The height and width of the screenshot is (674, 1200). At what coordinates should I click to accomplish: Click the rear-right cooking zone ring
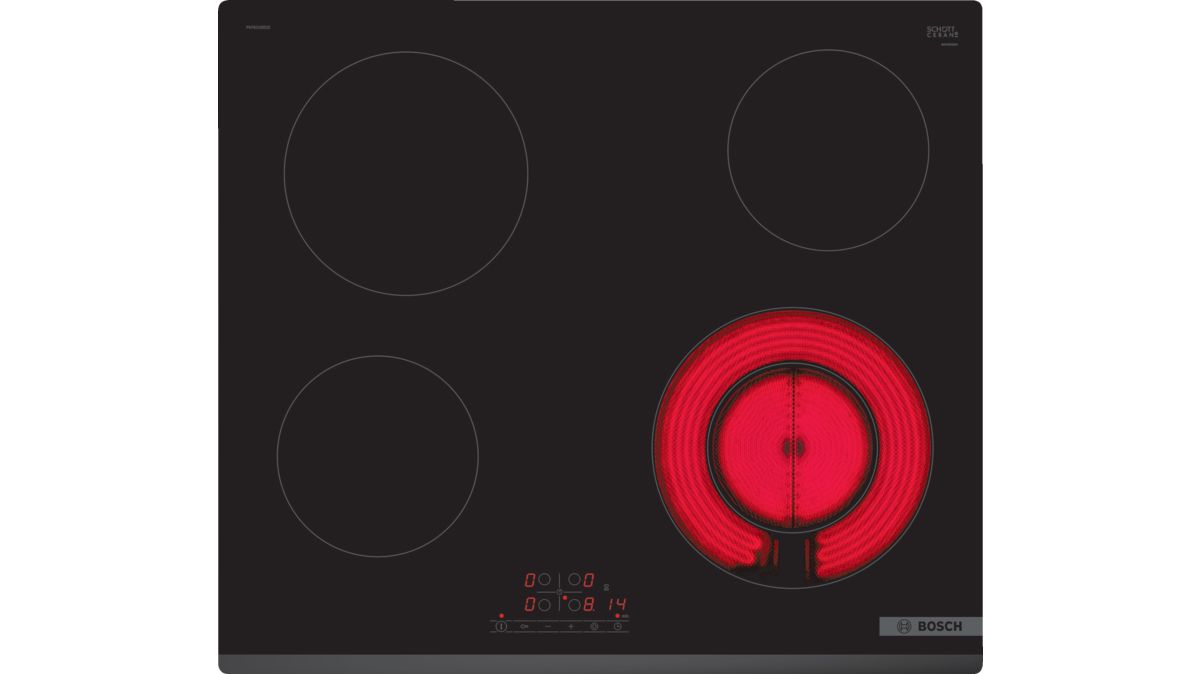click(x=827, y=150)
